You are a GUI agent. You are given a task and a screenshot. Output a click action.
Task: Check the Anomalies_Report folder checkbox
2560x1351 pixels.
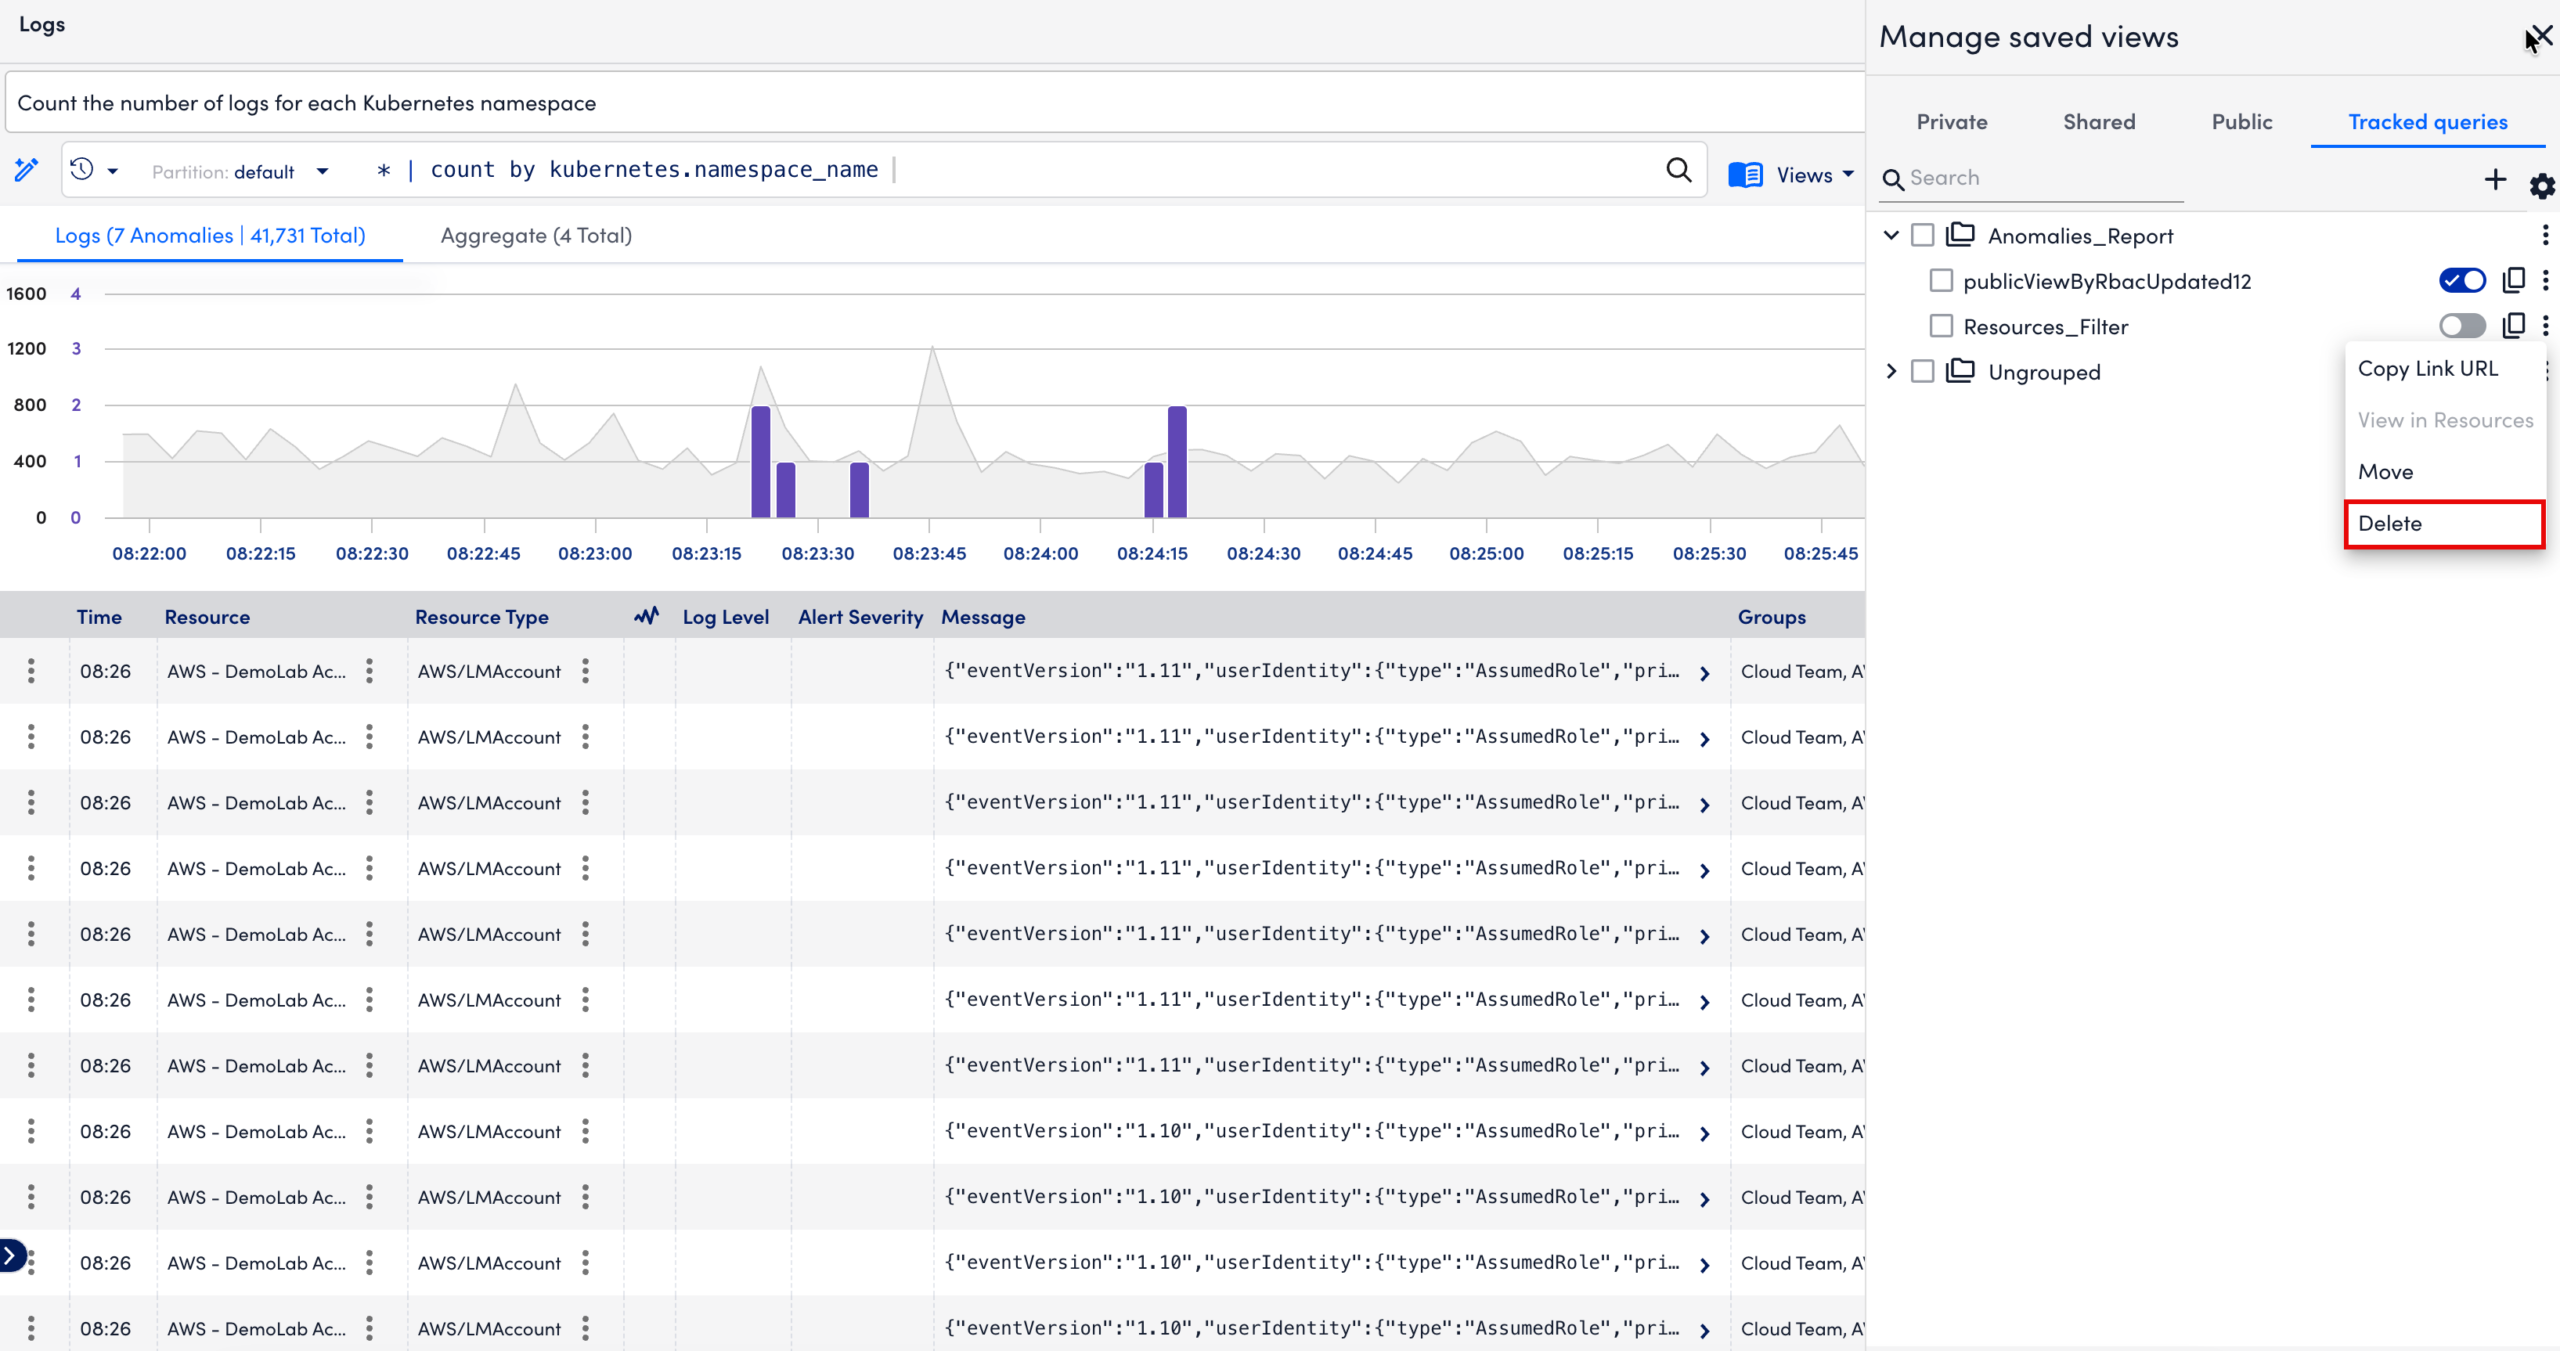click(1922, 235)
